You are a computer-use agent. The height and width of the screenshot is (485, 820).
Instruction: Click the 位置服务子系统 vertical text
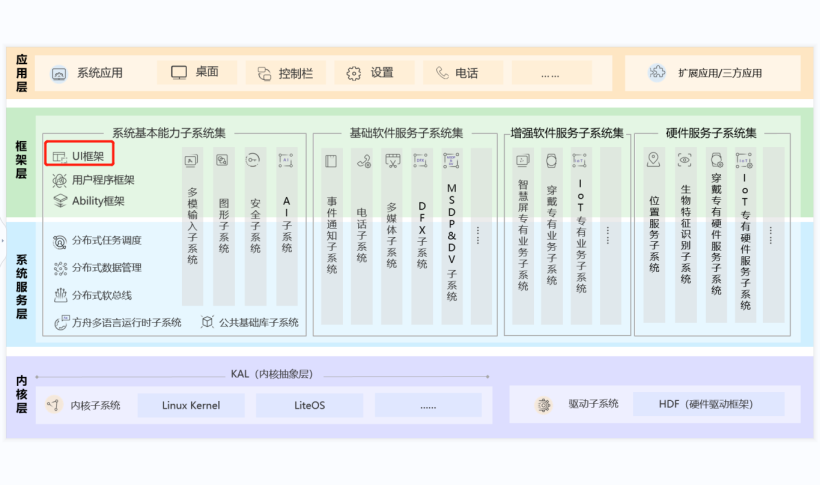[654, 234]
